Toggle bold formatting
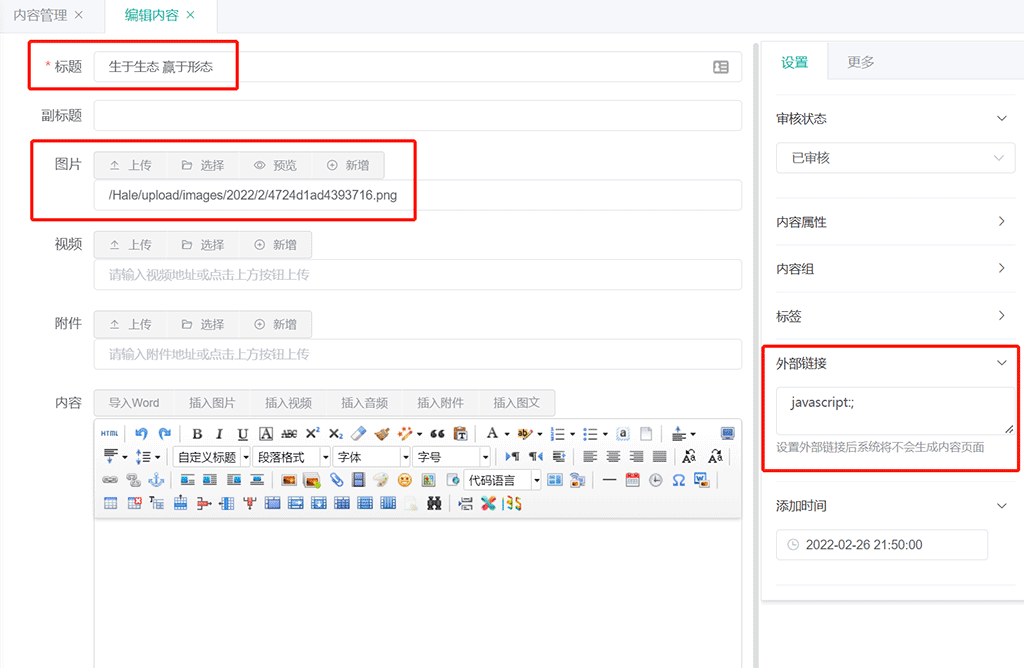Screen dimensions: 1024x668 [x=197, y=434]
